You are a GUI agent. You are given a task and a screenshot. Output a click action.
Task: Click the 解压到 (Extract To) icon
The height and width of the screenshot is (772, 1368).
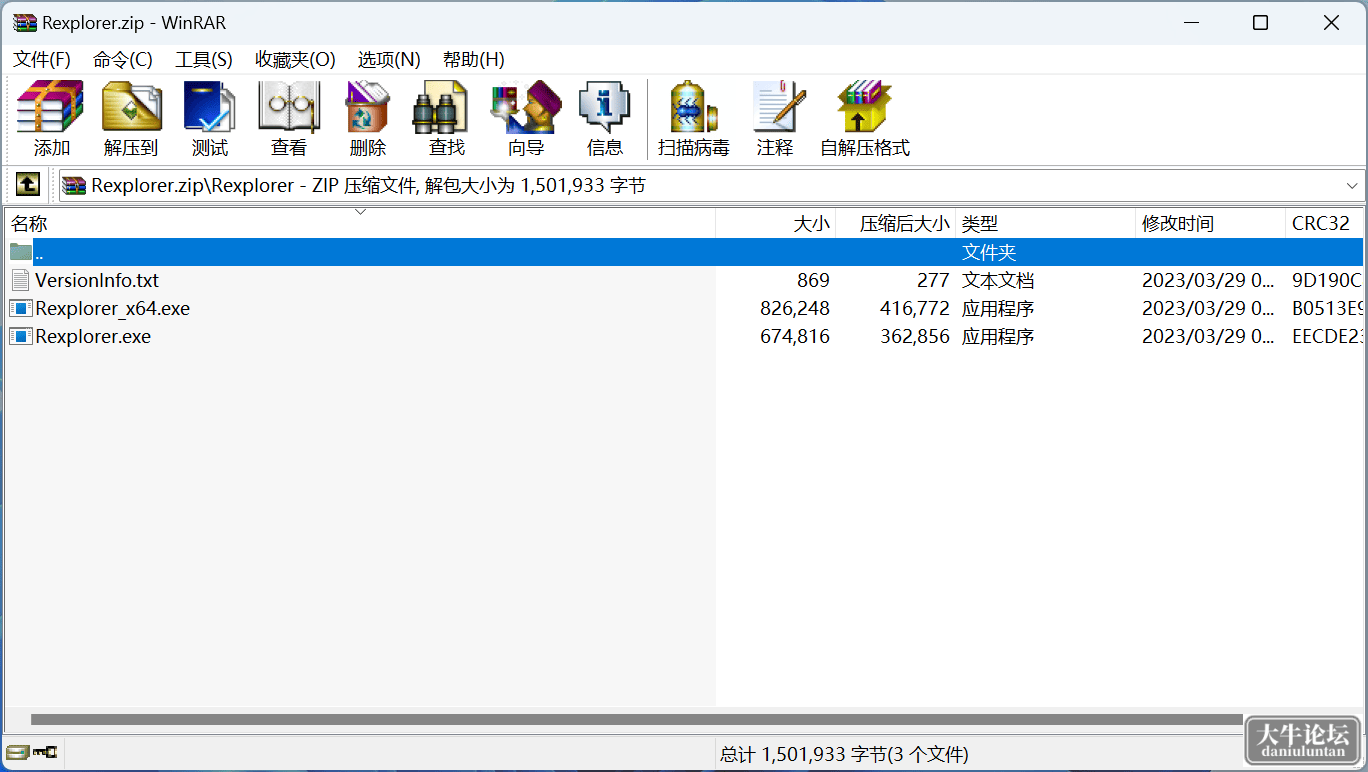click(x=131, y=119)
